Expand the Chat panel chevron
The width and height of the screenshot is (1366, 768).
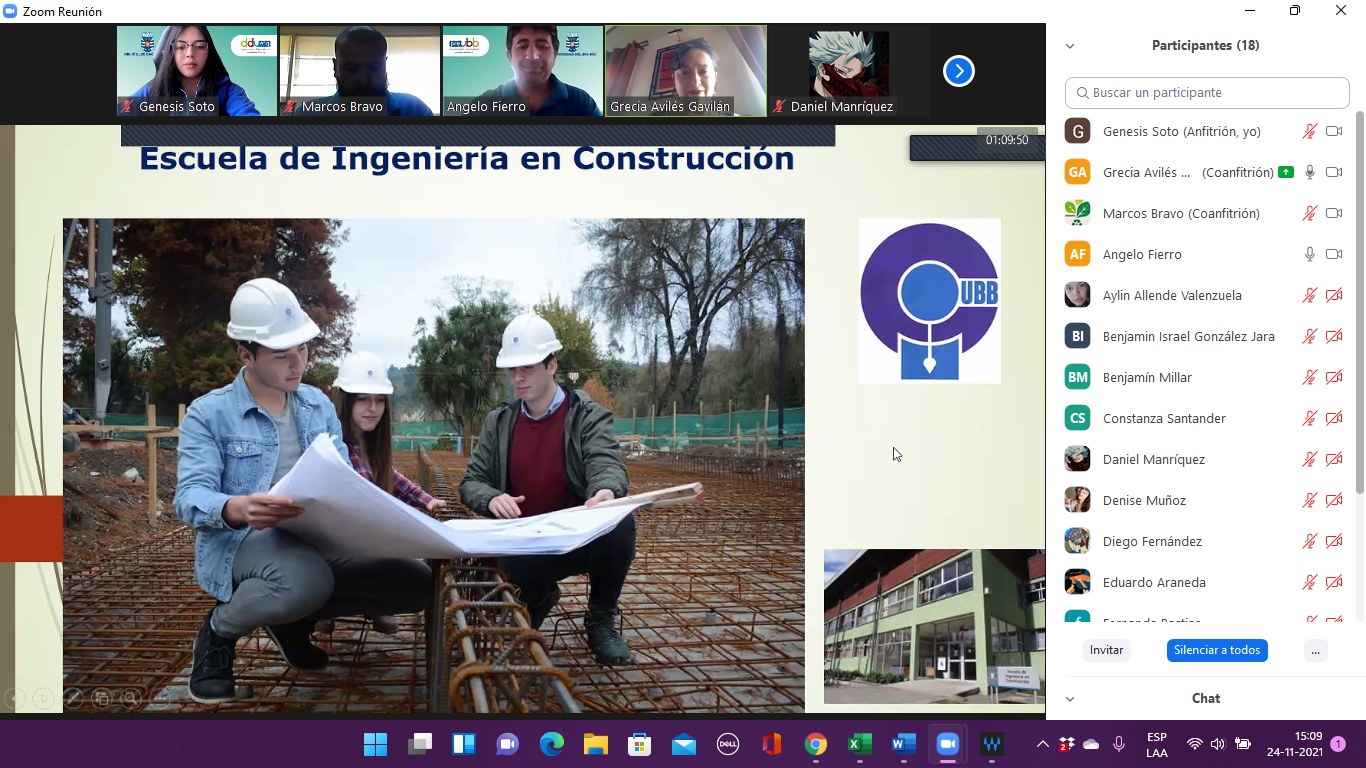click(1070, 699)
